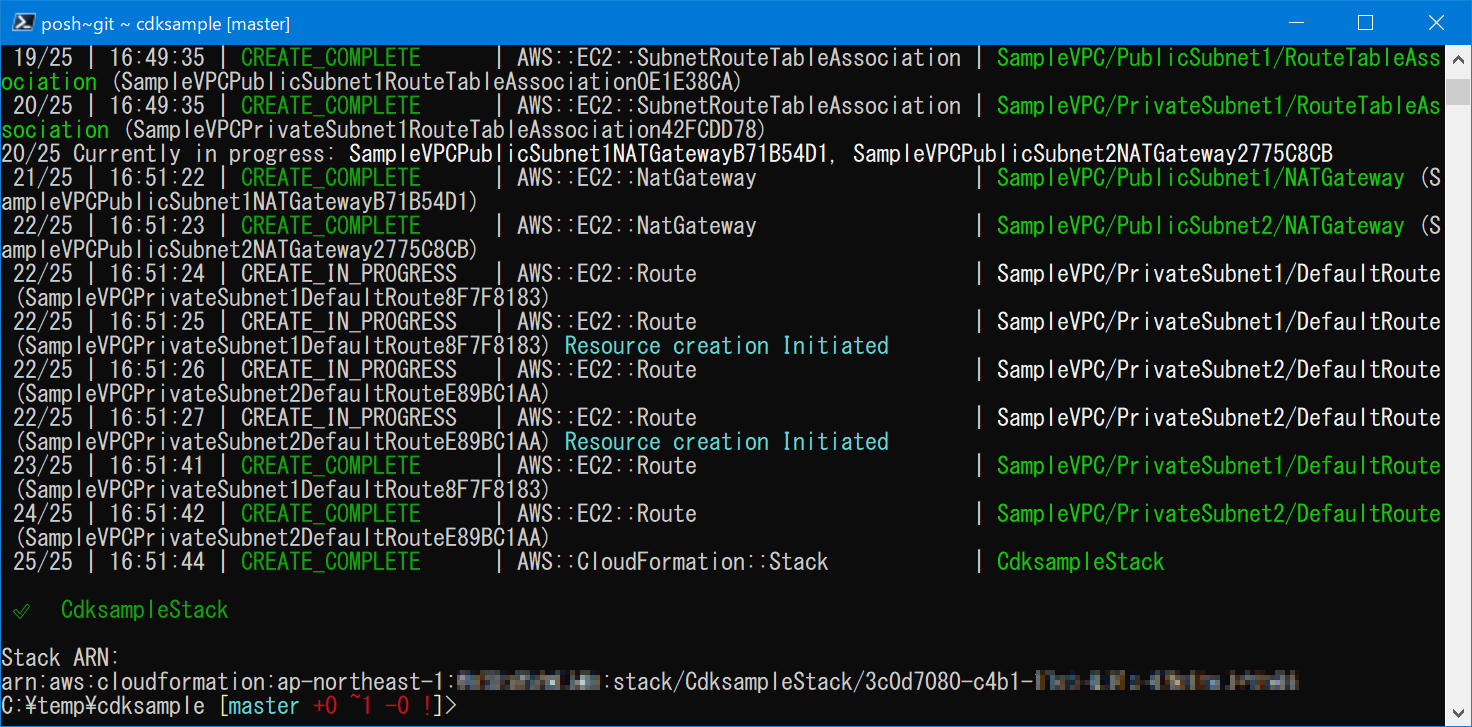
Task: Click the red exclamation mark in the prompt
Action: [427, 705]
